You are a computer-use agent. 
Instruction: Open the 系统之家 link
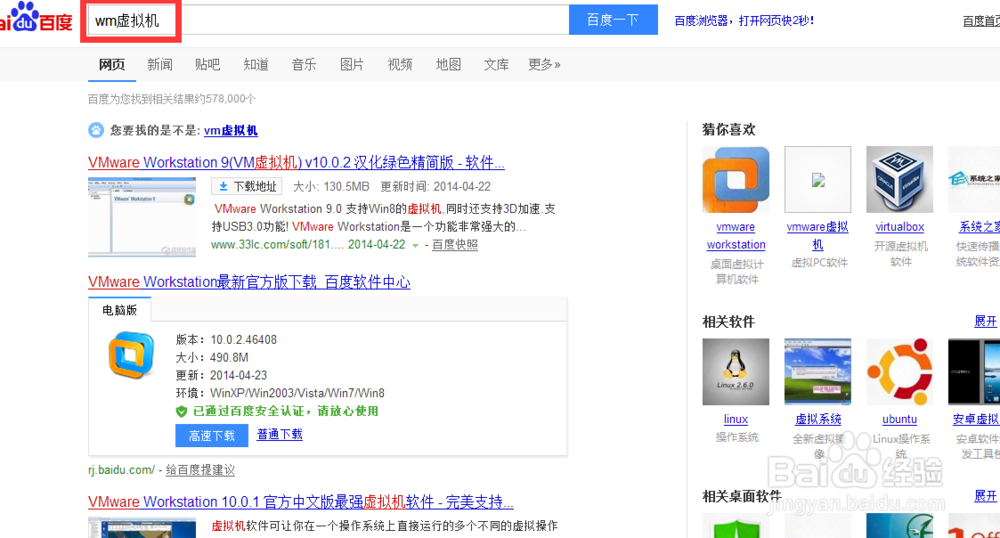pyautogui.click(x=979, y=227)
